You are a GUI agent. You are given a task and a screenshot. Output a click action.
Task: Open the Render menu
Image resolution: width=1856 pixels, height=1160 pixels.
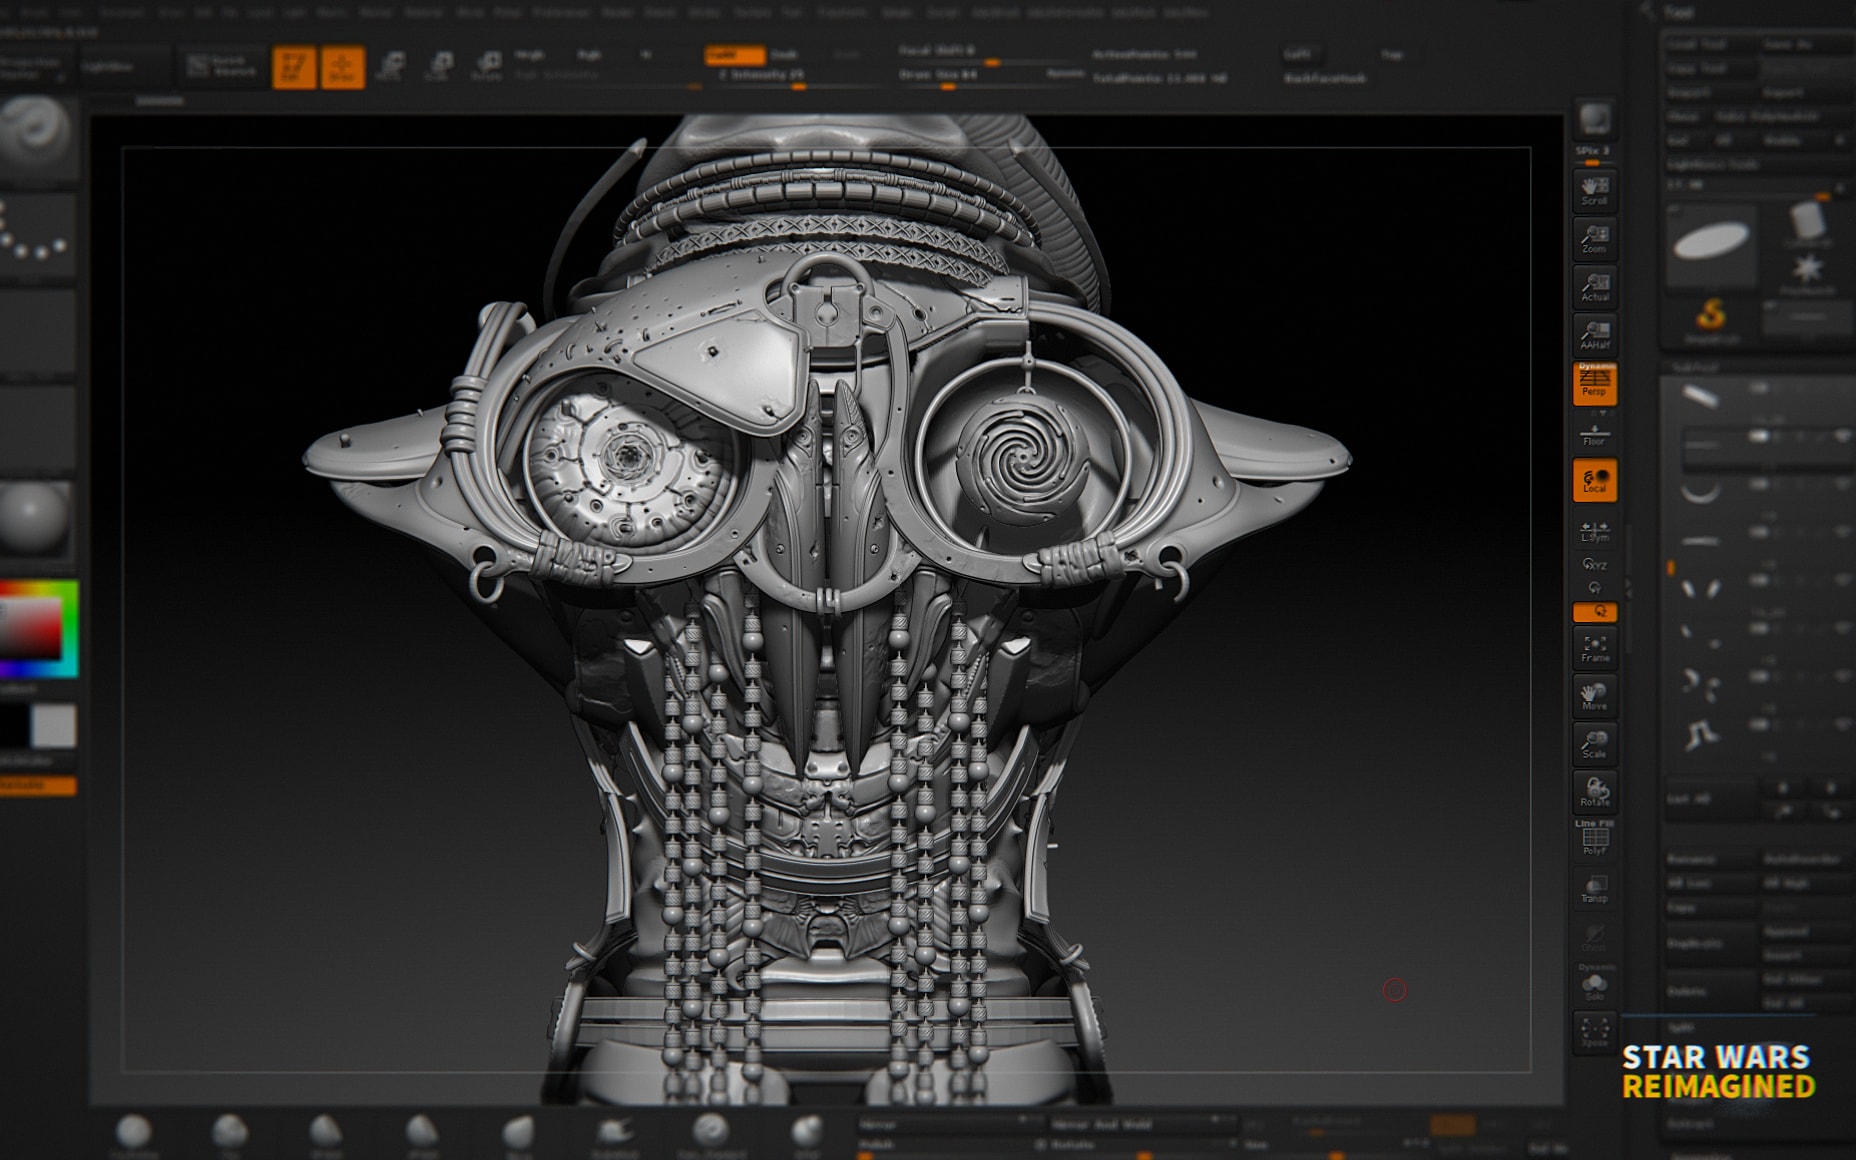pyautogui.click(x=618, y=13)
